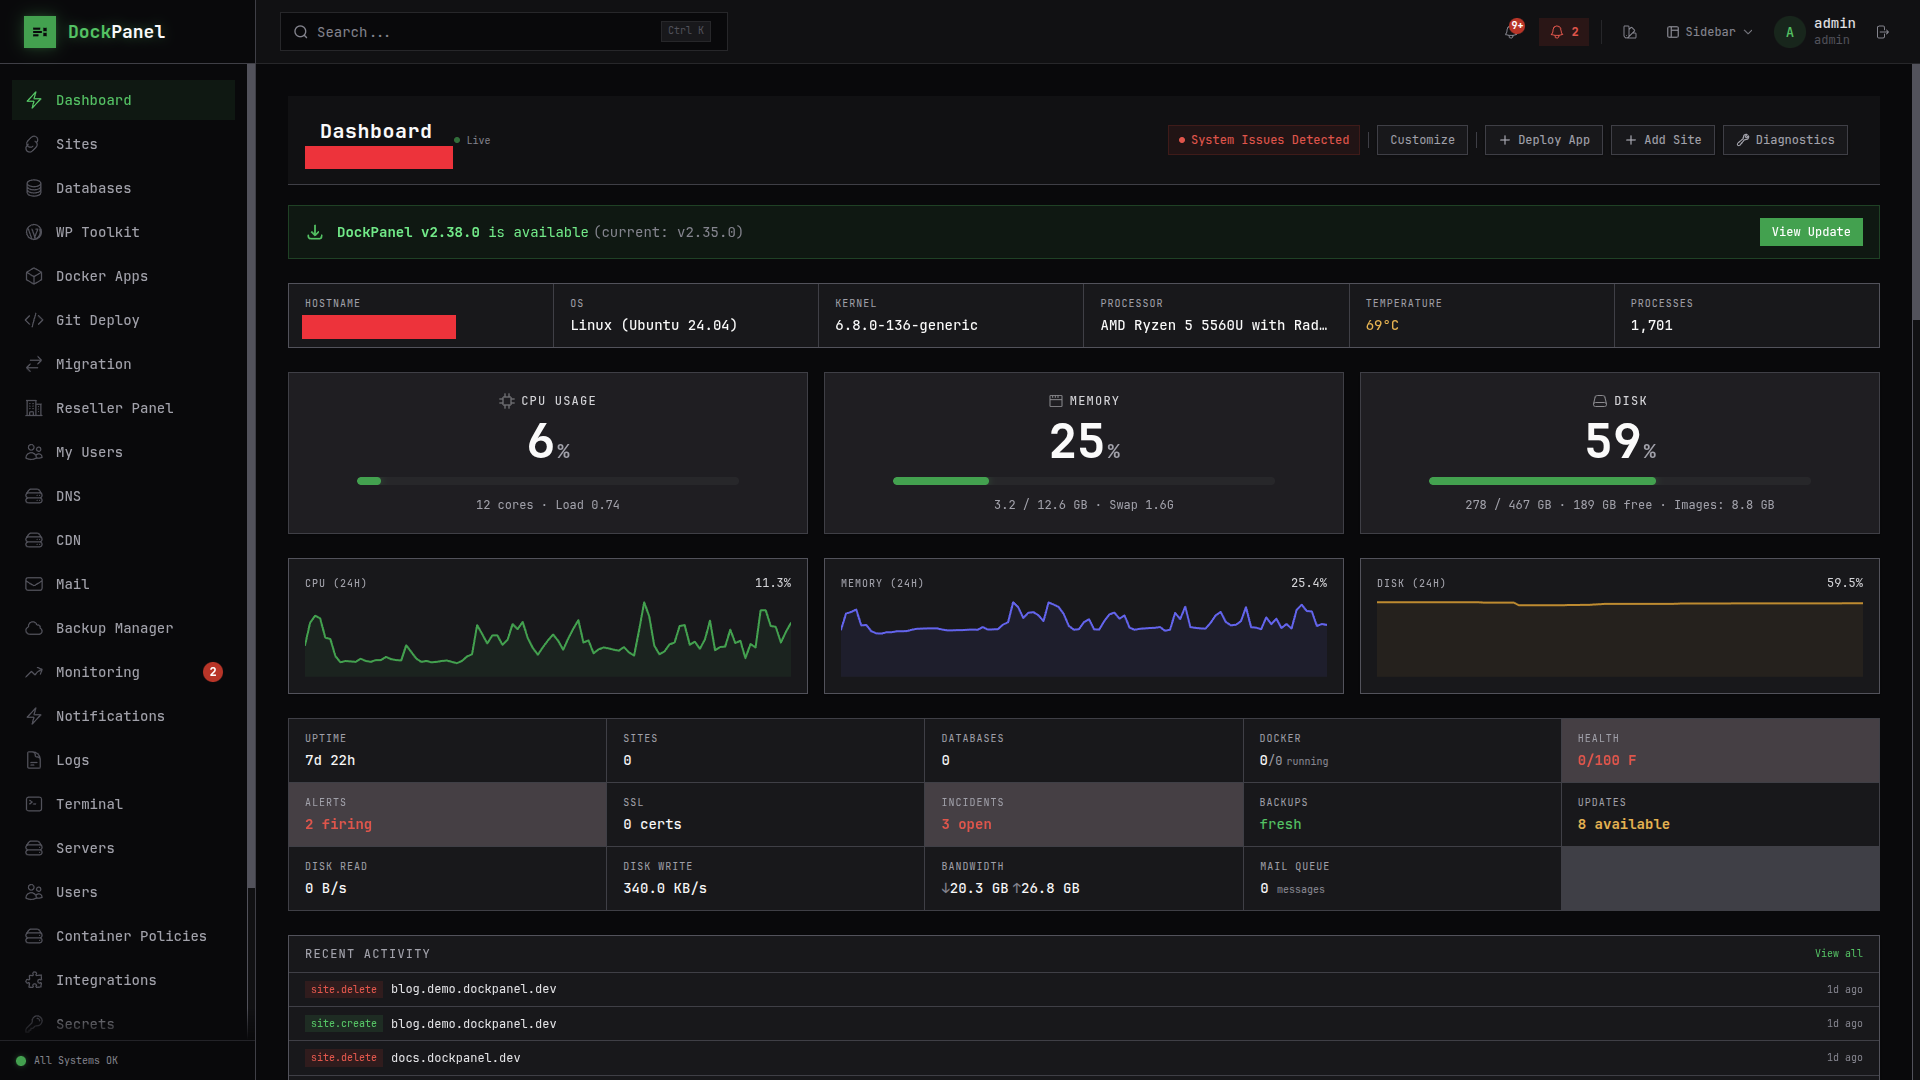Click the "docs.dockpanel.dev" activity entry
The height and width of the screenshot is (1080, 1920).
coord(456,1058)
